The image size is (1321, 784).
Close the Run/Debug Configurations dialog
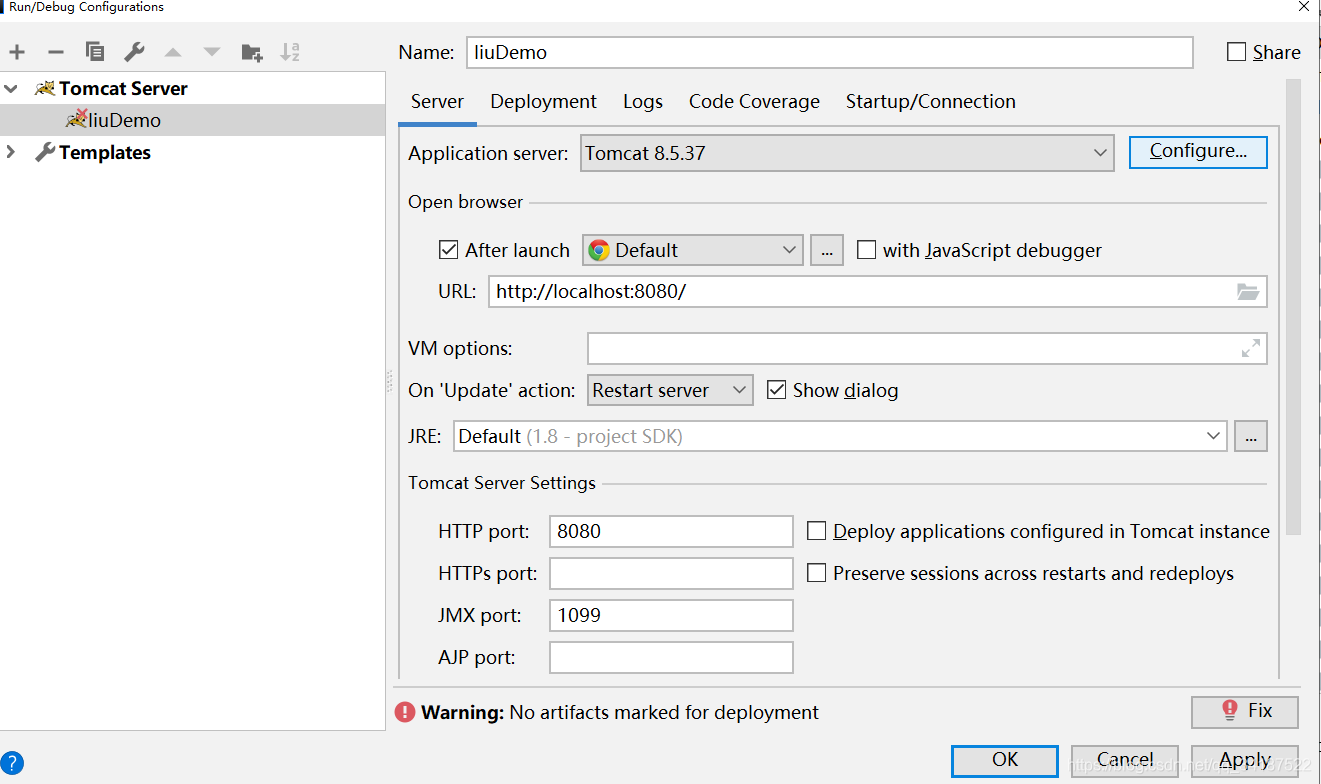click(x=1303, y=6)
